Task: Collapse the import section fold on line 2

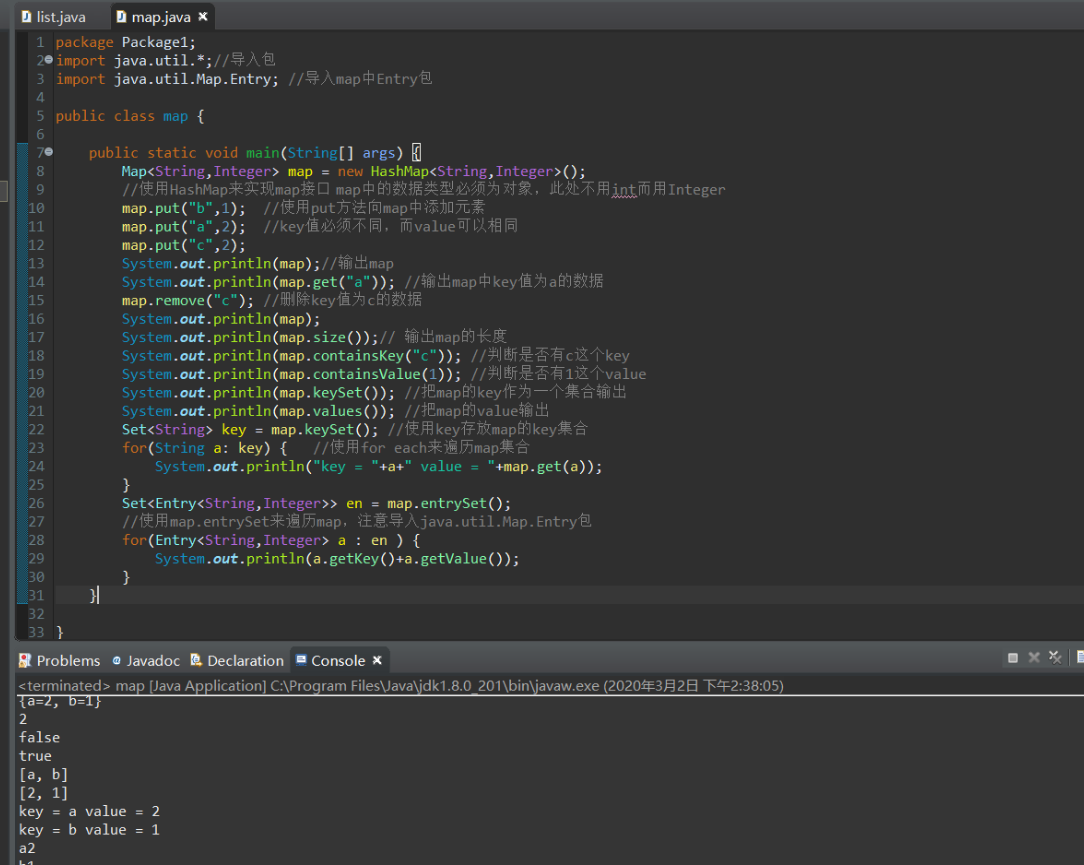Action: (x=48, y=61)
